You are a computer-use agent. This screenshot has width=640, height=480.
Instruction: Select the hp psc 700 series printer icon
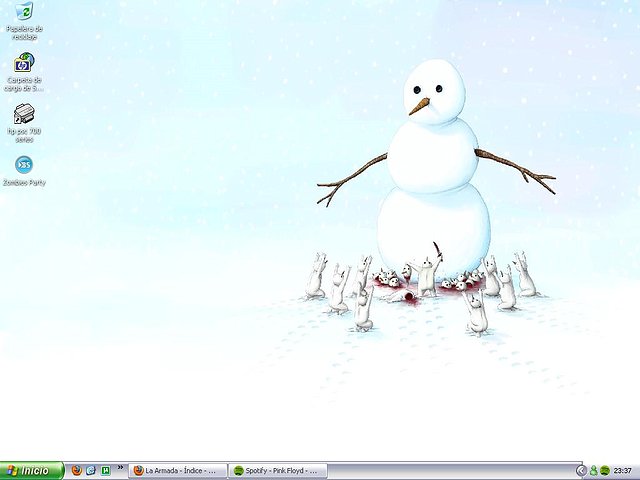(24, 123)
